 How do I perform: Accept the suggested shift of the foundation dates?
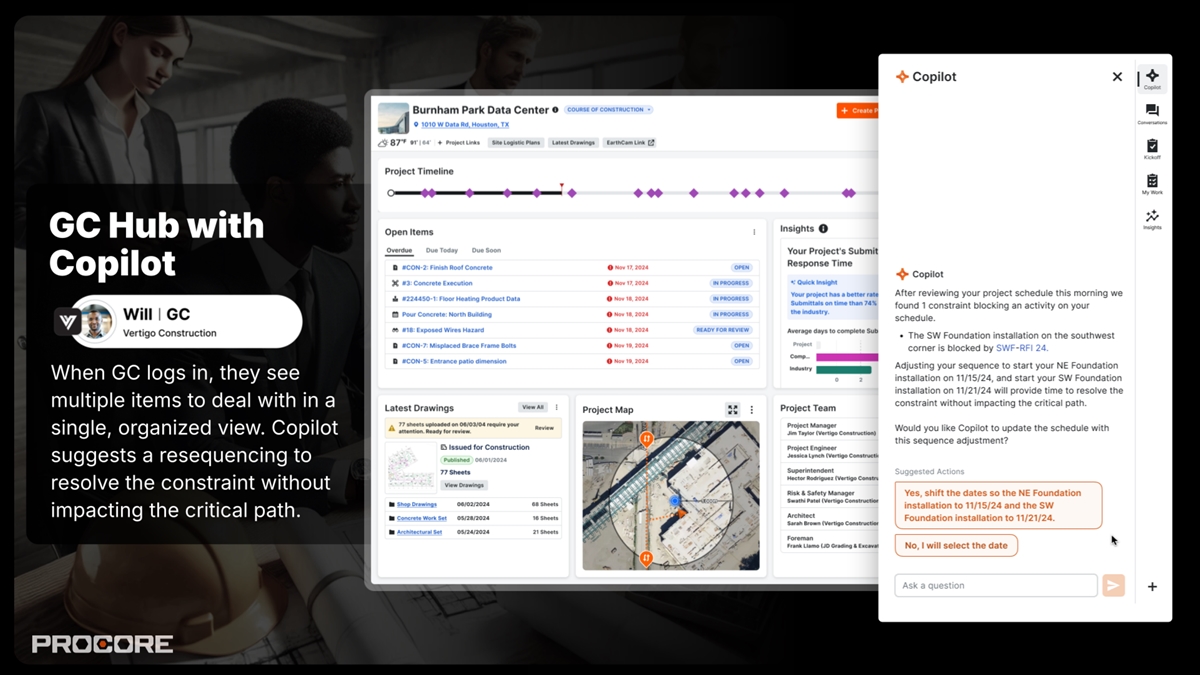998,506
